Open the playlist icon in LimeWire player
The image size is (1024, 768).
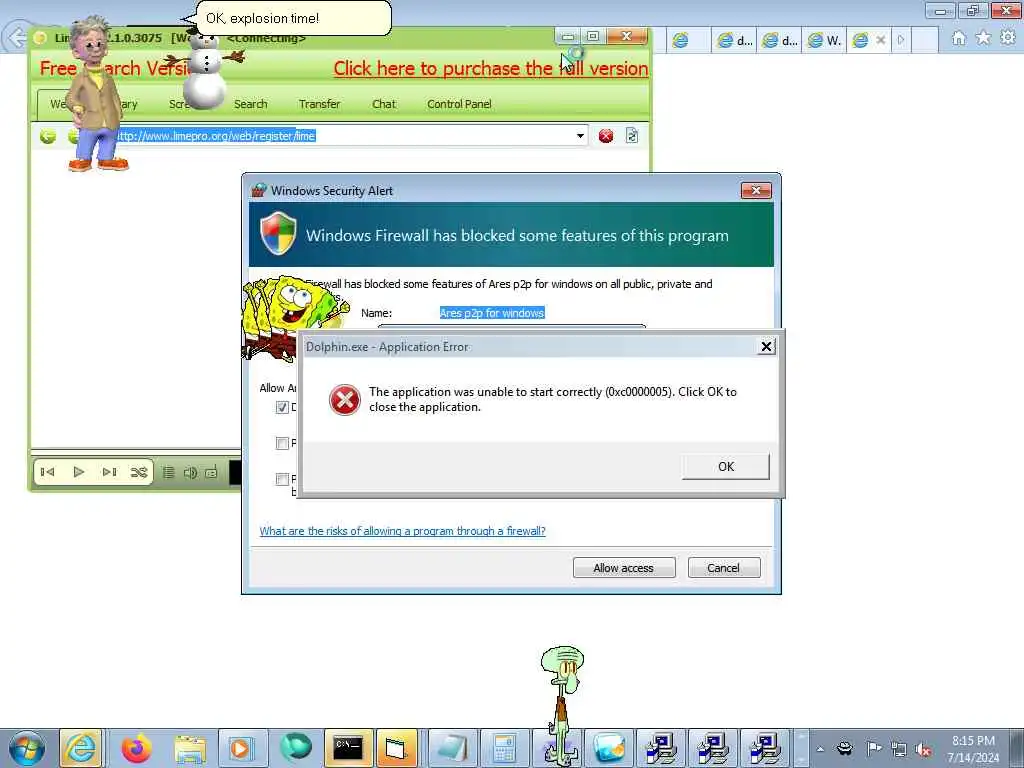(x=168, y=472)
